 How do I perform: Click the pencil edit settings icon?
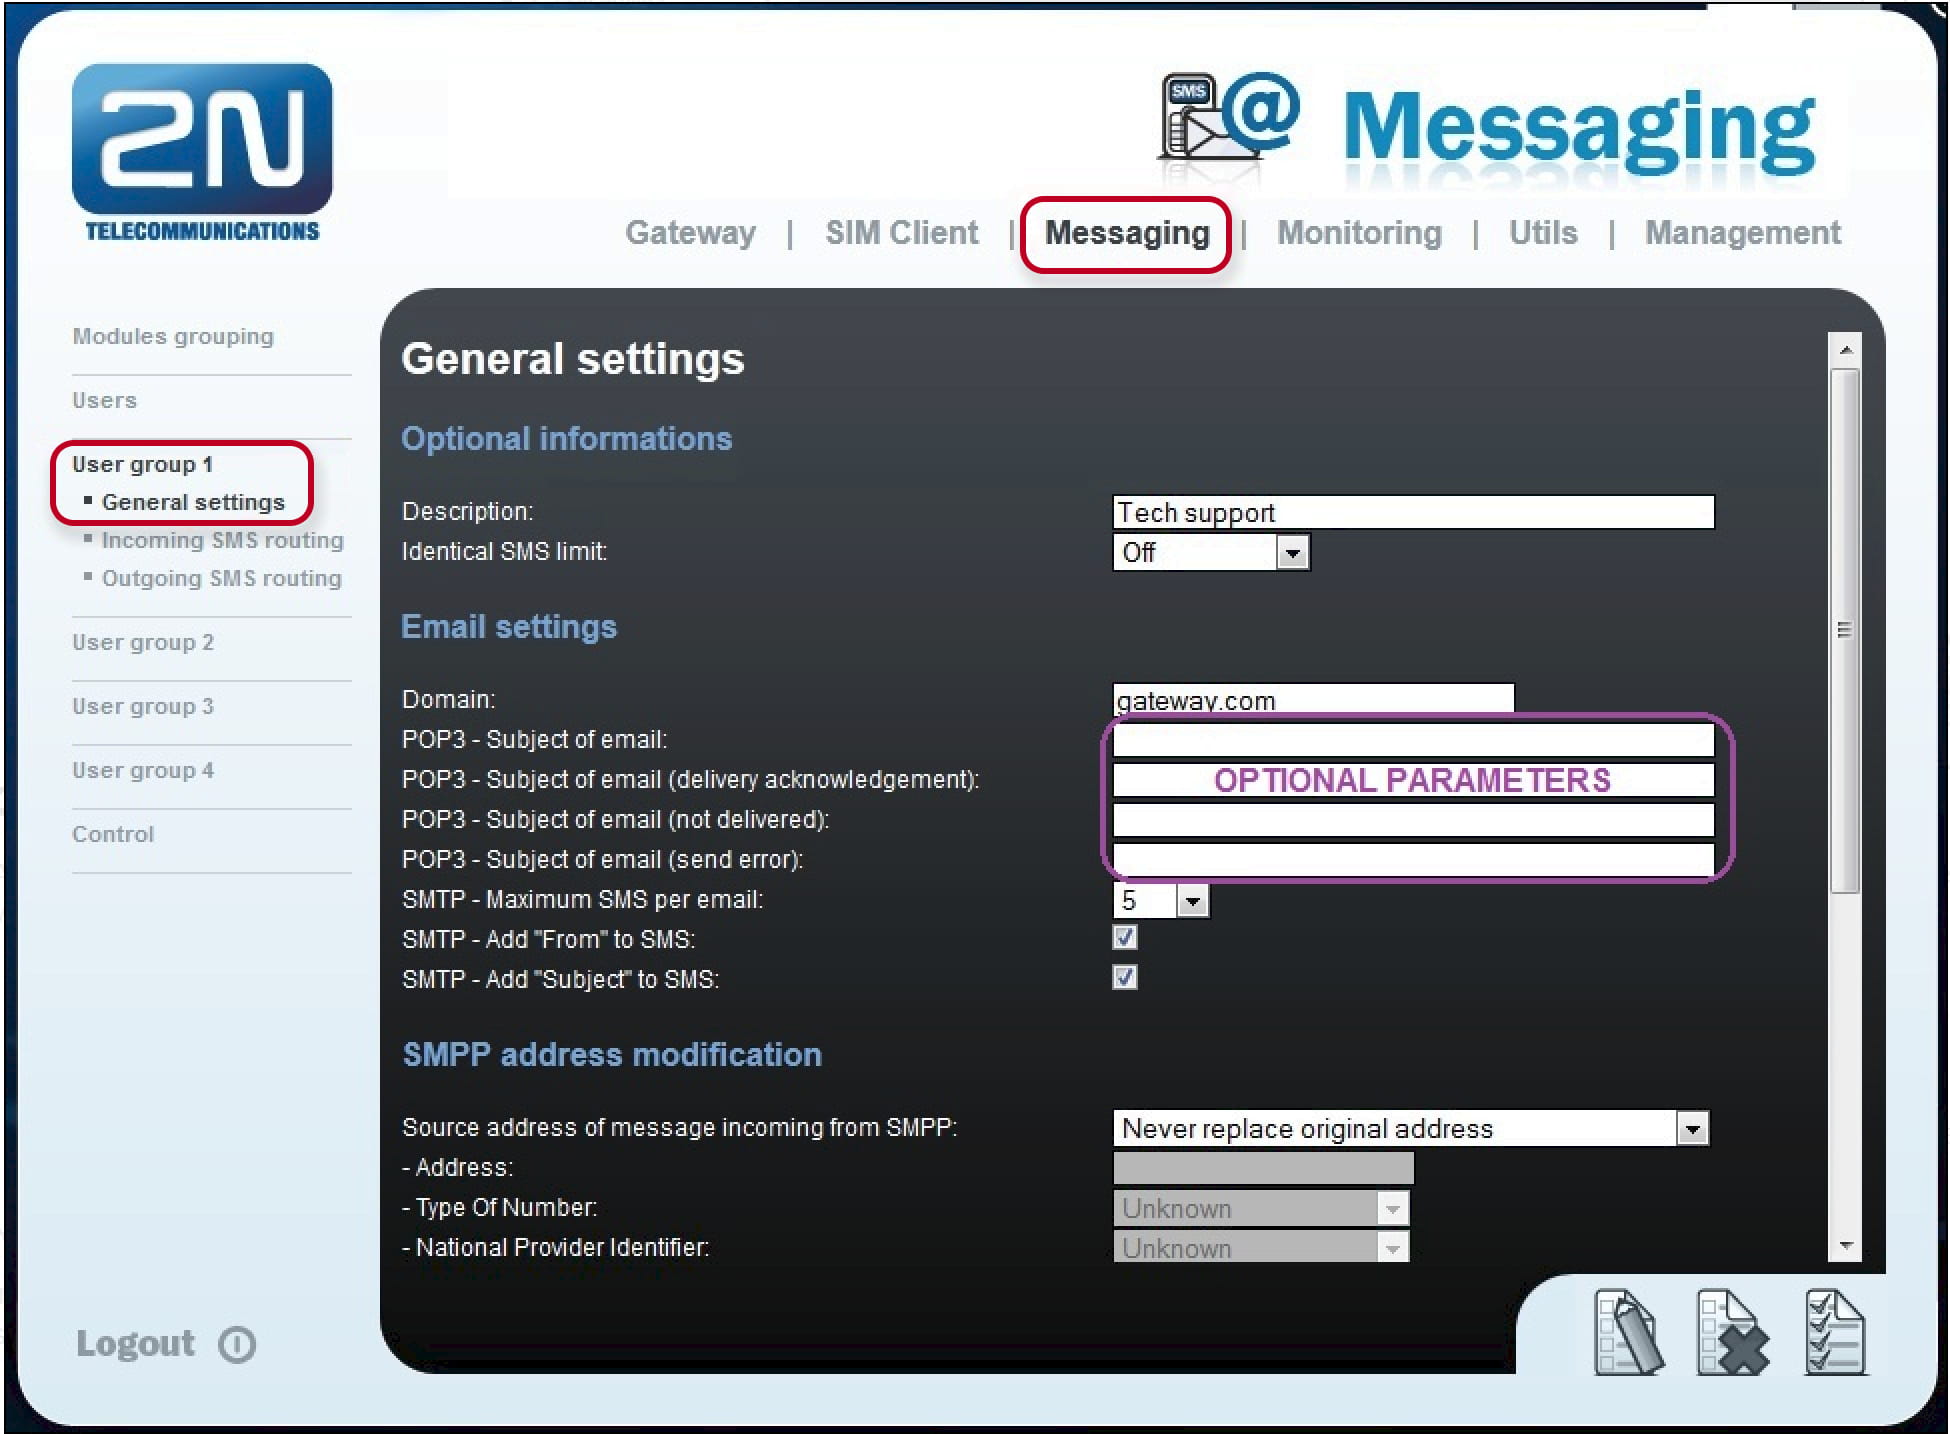(x=1629, y=1333)
